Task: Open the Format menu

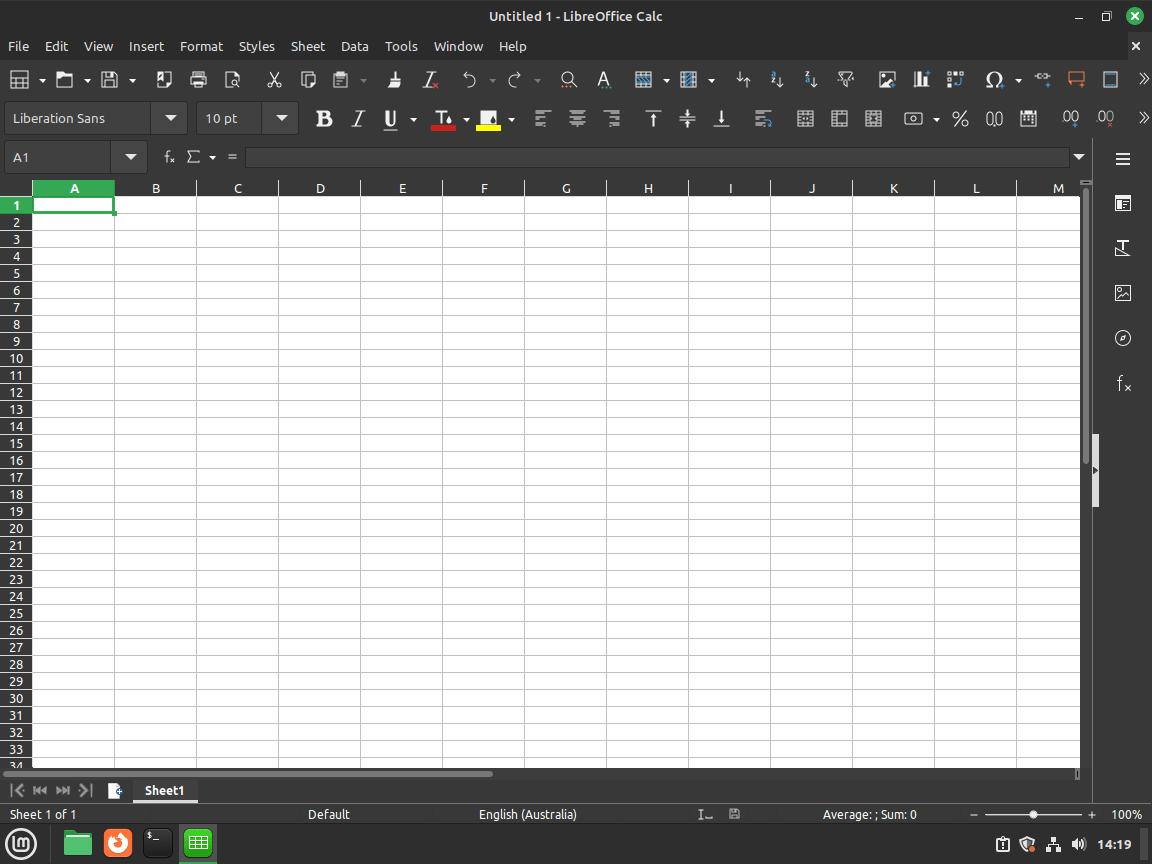Action: tap(201, 46)
